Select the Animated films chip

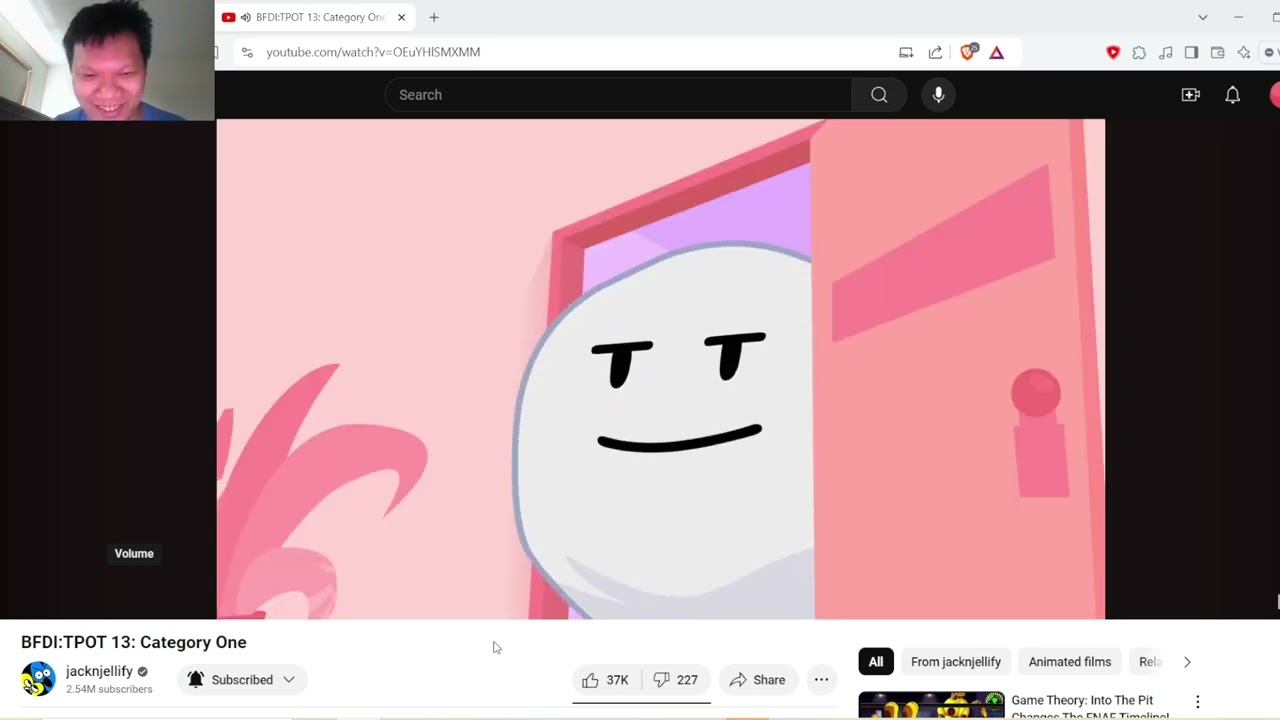point(1070,662)
